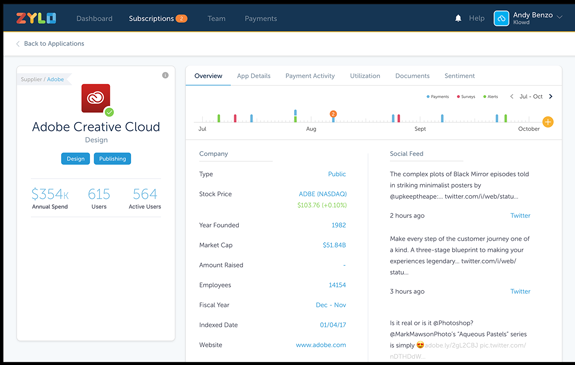Screen dimensions: 575x365
Task: Click the orange 2 marker on timeline
Action: pos(333,114)
